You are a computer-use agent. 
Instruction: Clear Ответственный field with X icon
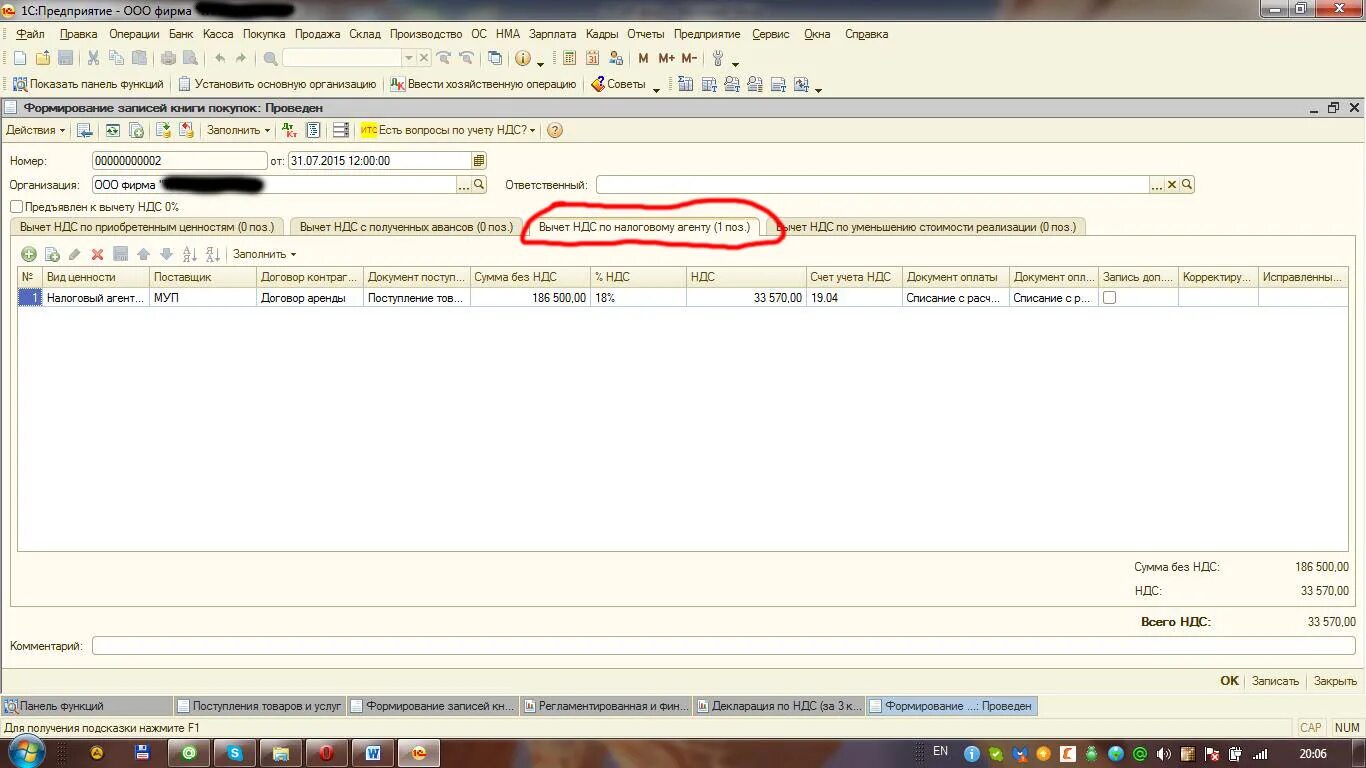point(1172,184)
